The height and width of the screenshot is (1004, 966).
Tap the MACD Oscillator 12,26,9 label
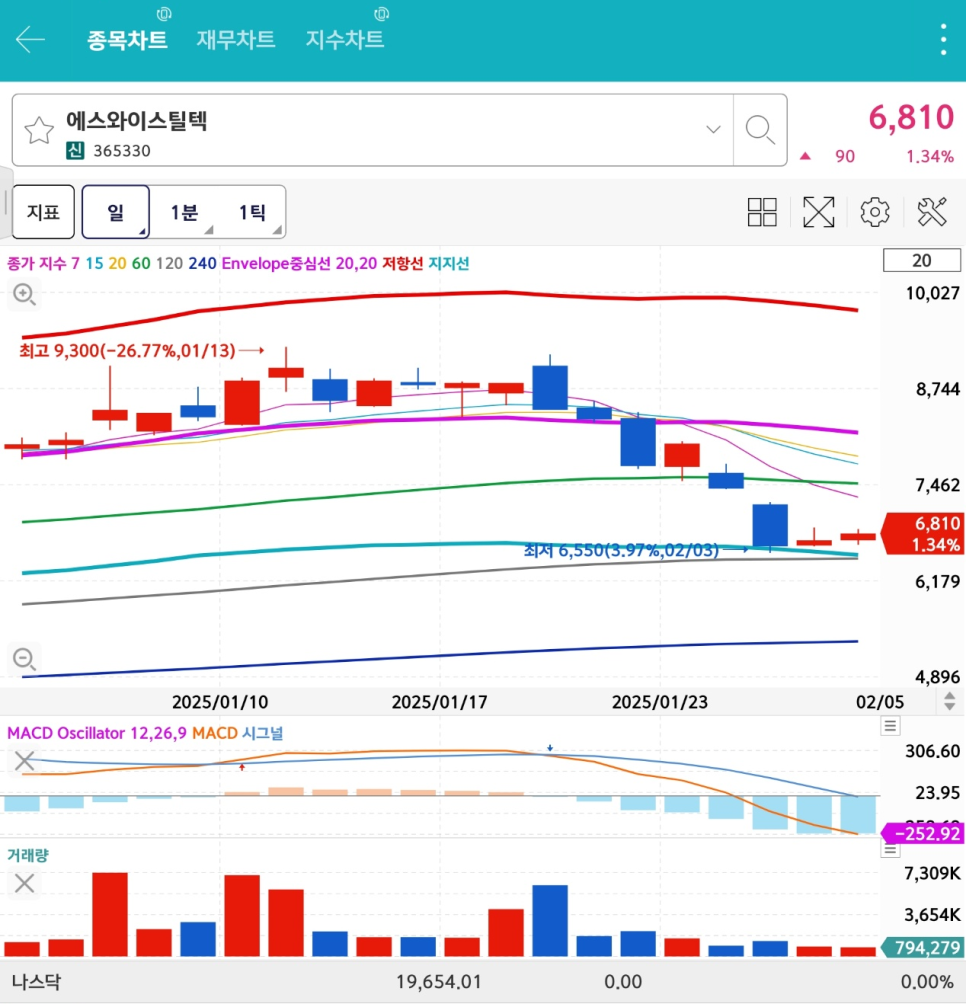tap(97, 733)
